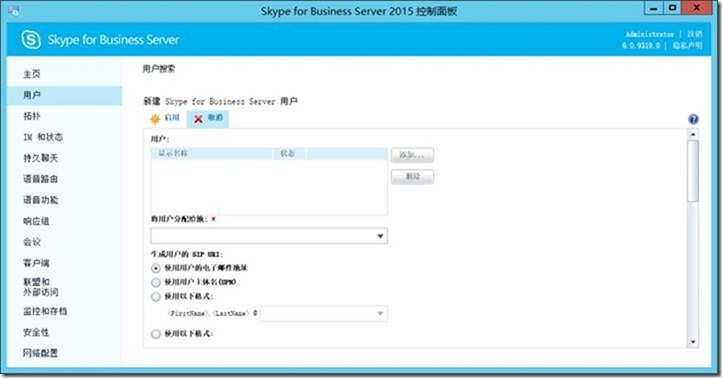Click inside the empty users list box

pos(269,187)
